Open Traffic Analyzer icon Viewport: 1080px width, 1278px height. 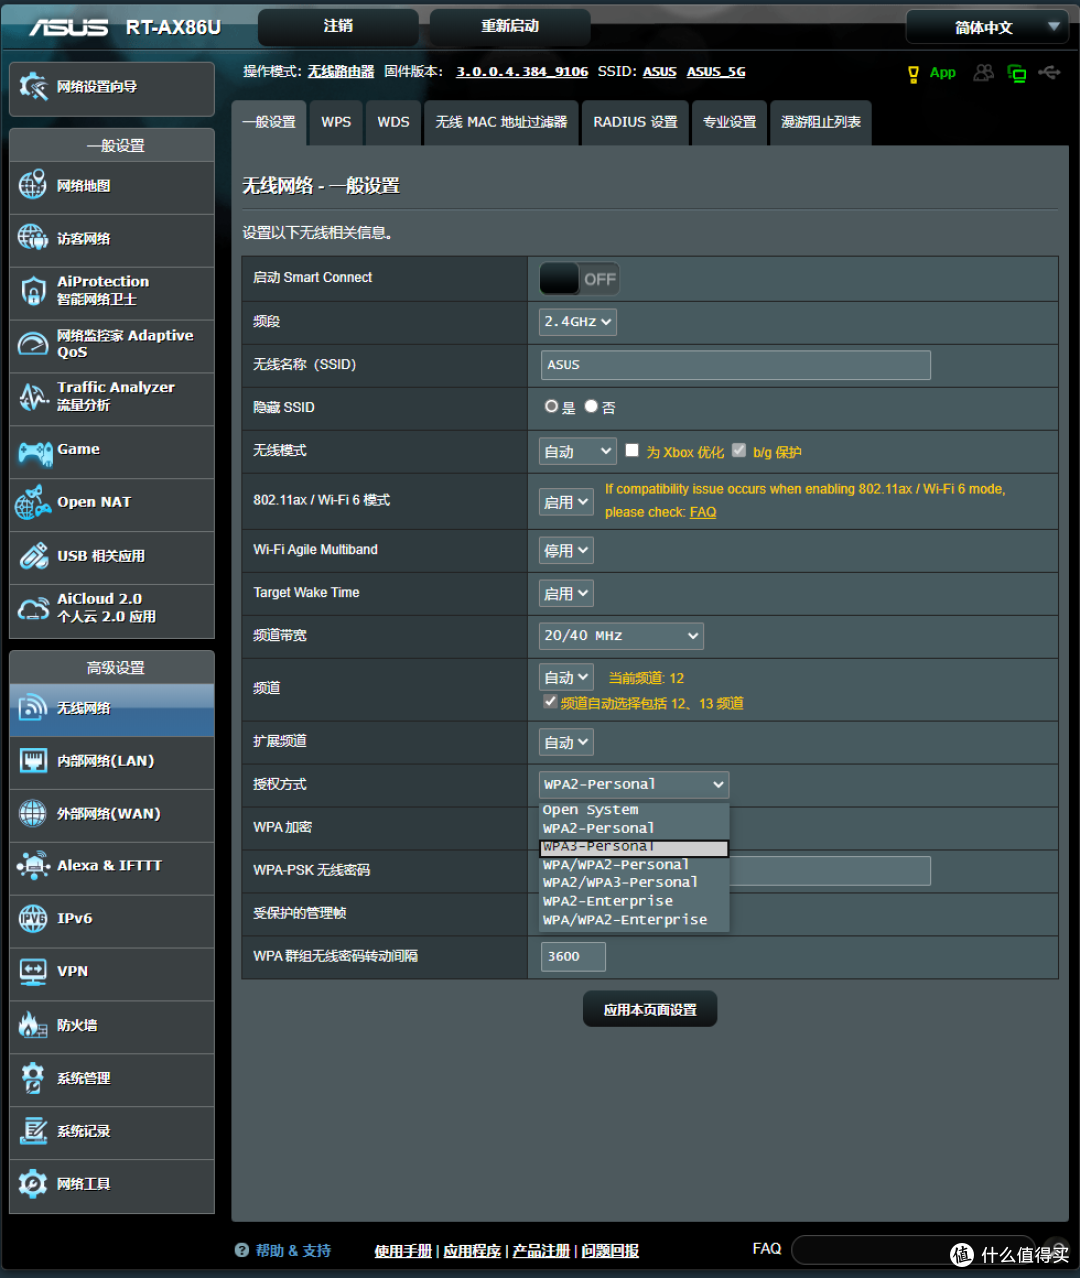tap(33, 397)
